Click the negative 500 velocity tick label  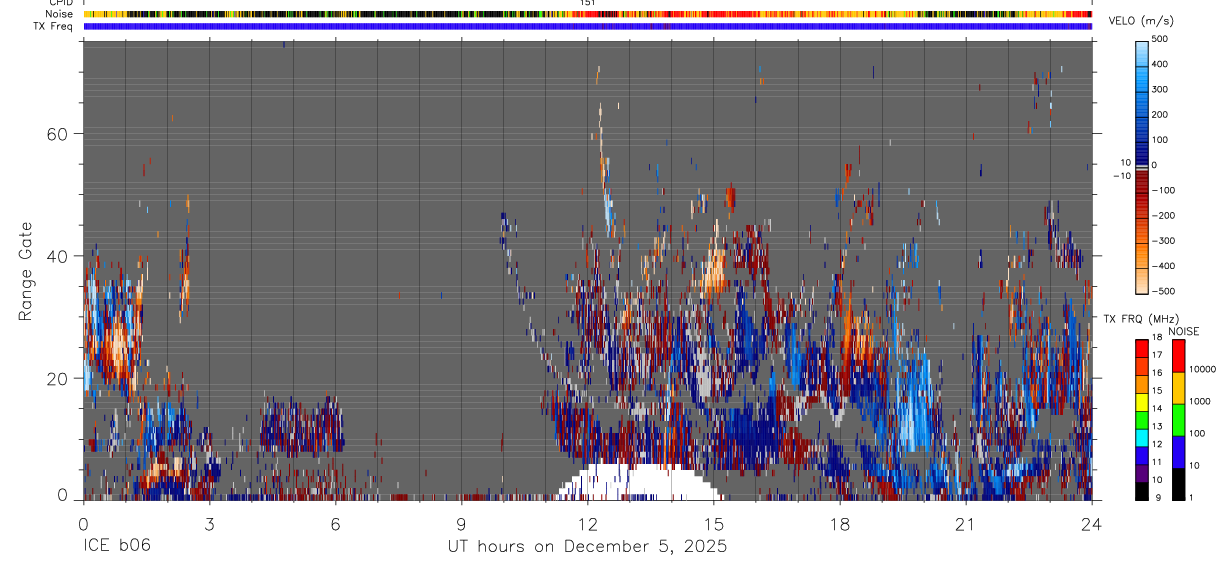(x=1165, y=291)
